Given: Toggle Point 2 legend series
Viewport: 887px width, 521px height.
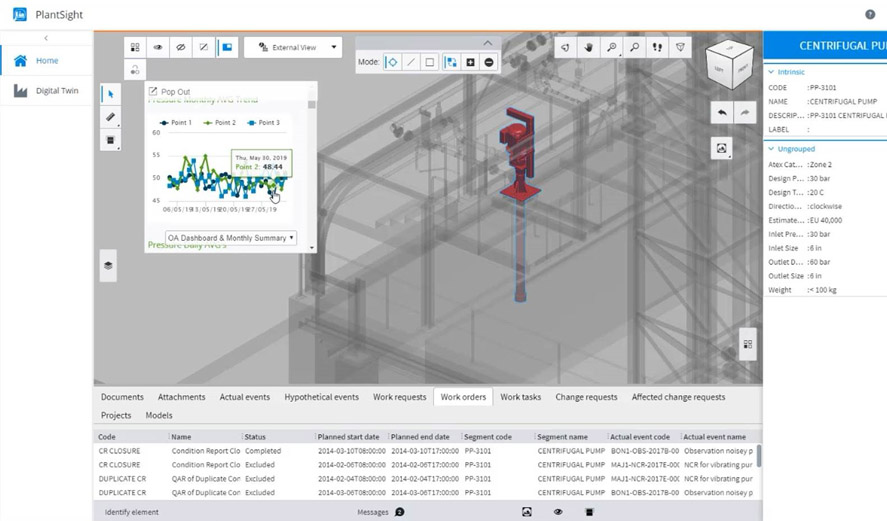Looking at the screenshot, I should click(x=219, y=122).
